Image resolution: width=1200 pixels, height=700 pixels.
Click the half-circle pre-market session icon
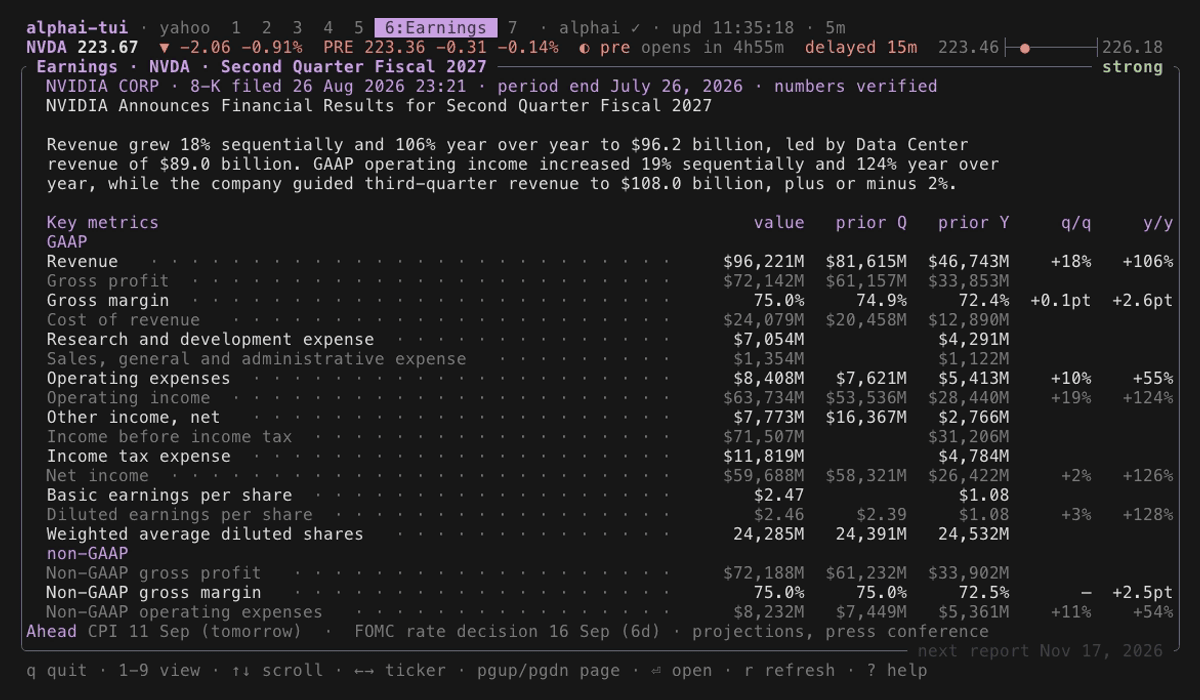(x=584, y=47)
